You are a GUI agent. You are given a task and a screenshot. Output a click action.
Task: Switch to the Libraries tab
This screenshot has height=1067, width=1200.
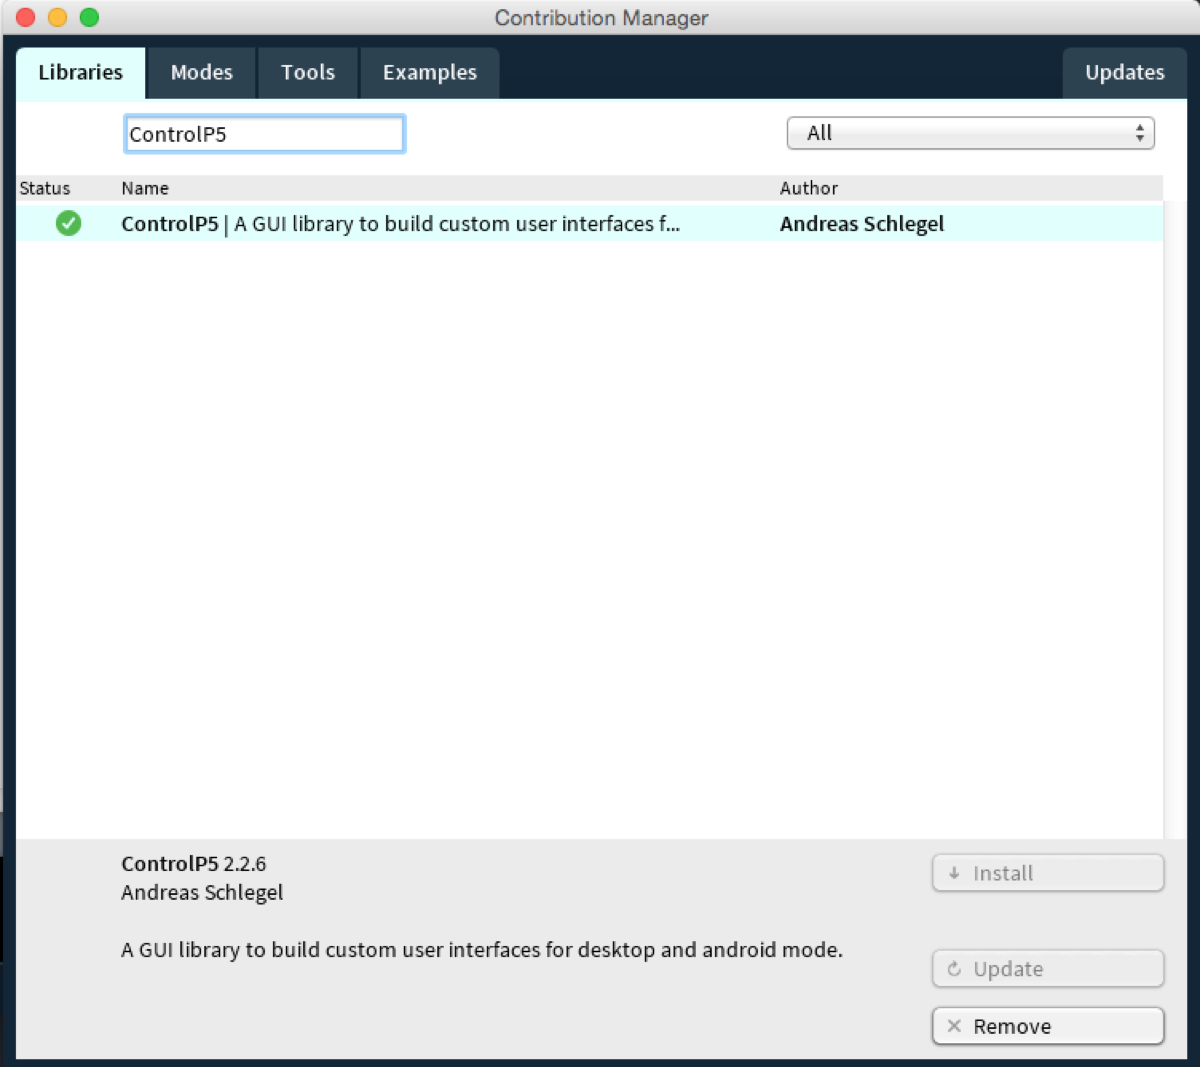click(80, 73)
